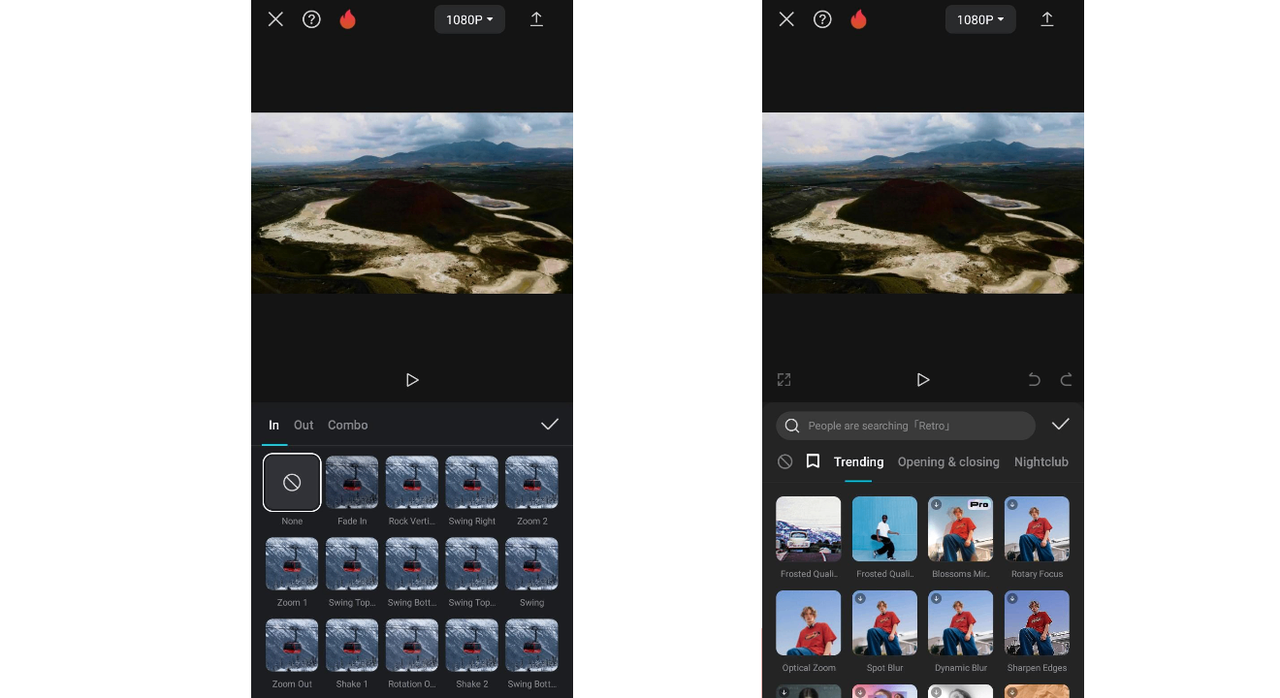Switch to the In animation tab

coord(274,425)
